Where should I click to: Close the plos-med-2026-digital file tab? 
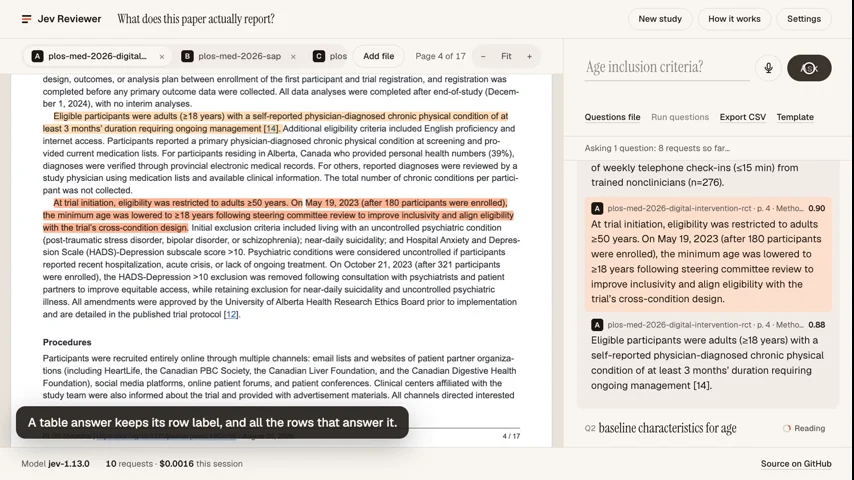point(162,57)
